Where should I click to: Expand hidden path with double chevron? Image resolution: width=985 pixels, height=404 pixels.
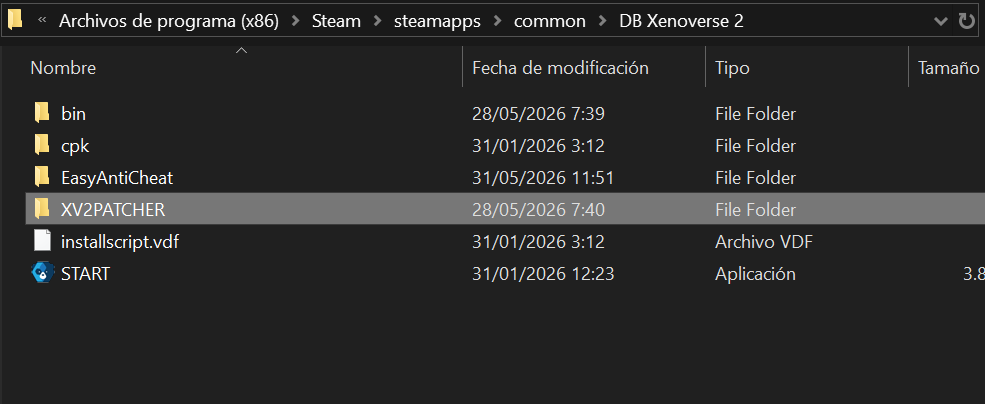click(x=43, y=21)
